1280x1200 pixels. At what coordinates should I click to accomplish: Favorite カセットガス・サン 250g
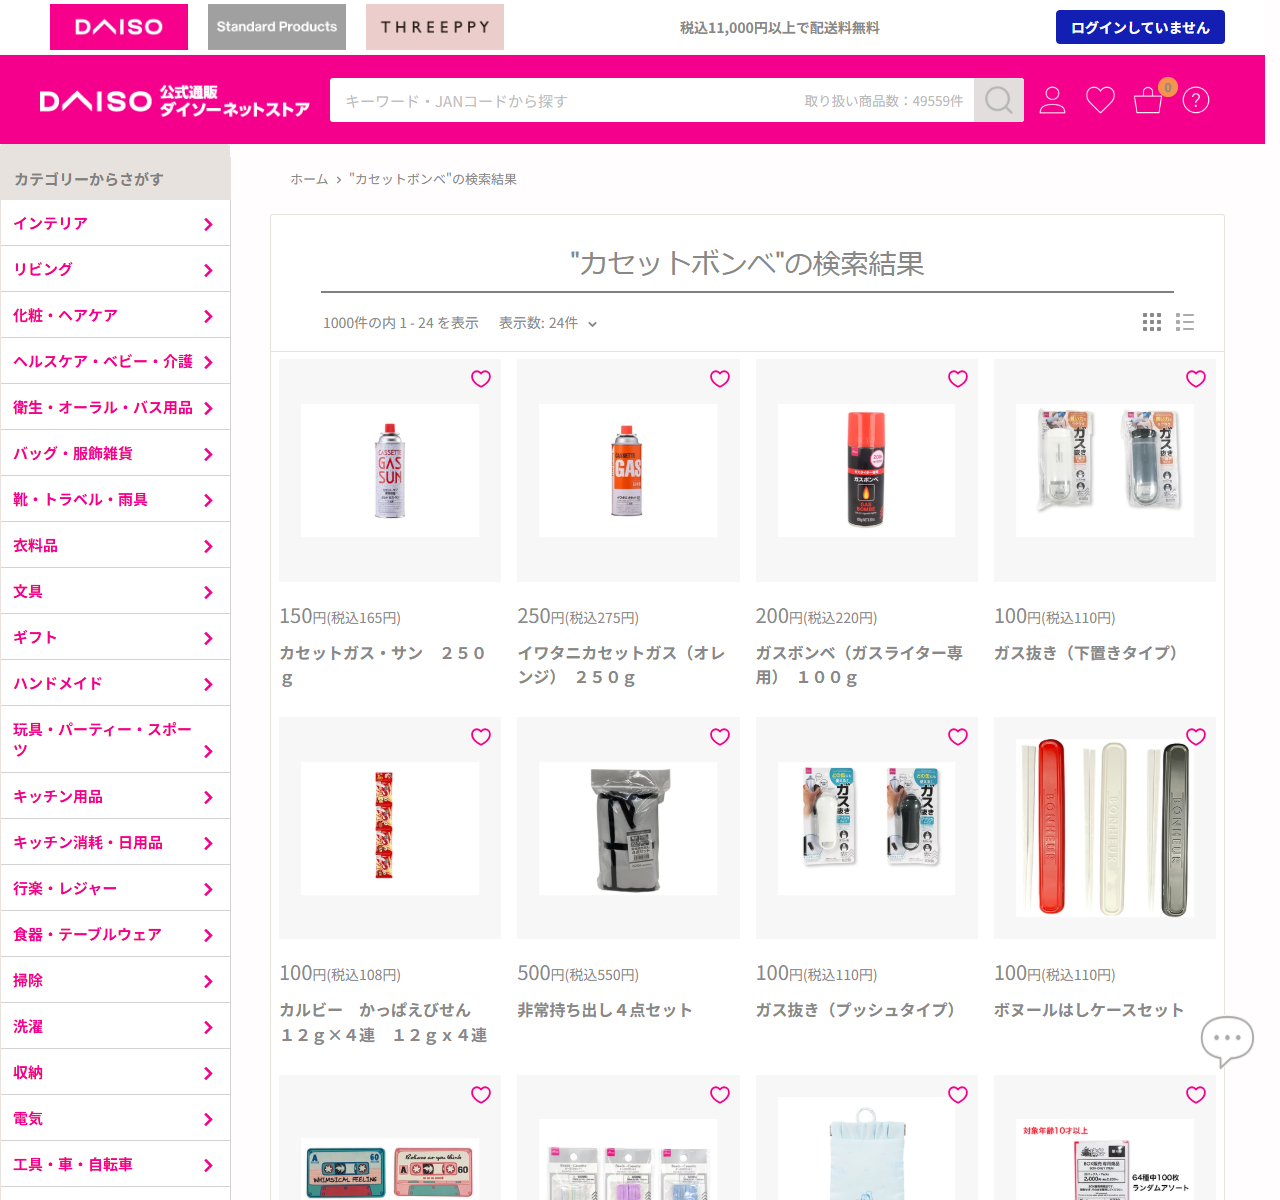481,379
